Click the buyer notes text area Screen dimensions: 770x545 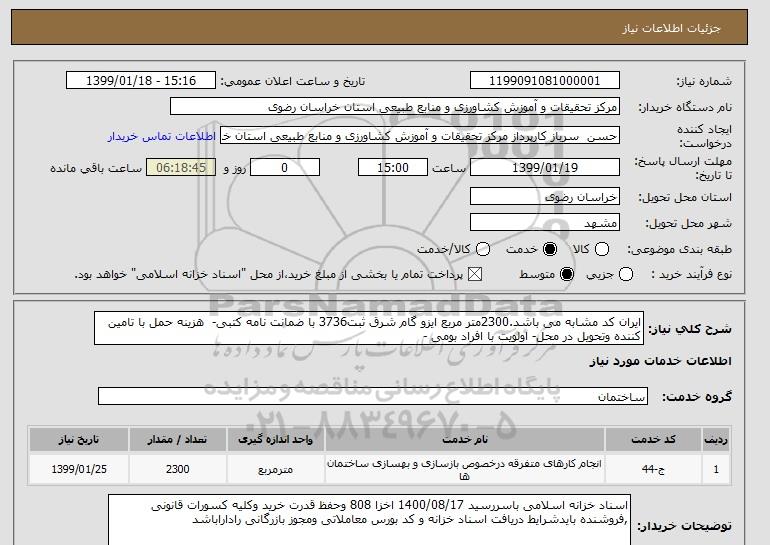(x=369, y=519)
